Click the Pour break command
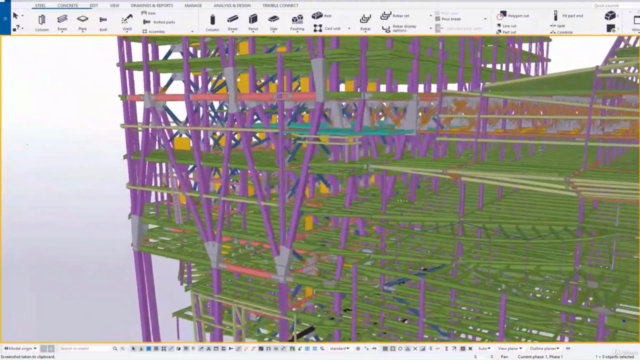640x360 pixels. pos(448,19)
